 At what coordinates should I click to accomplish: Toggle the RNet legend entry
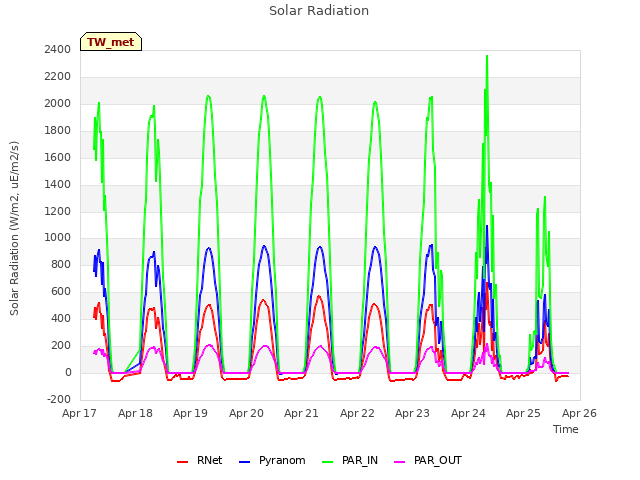tap(200, 460)
